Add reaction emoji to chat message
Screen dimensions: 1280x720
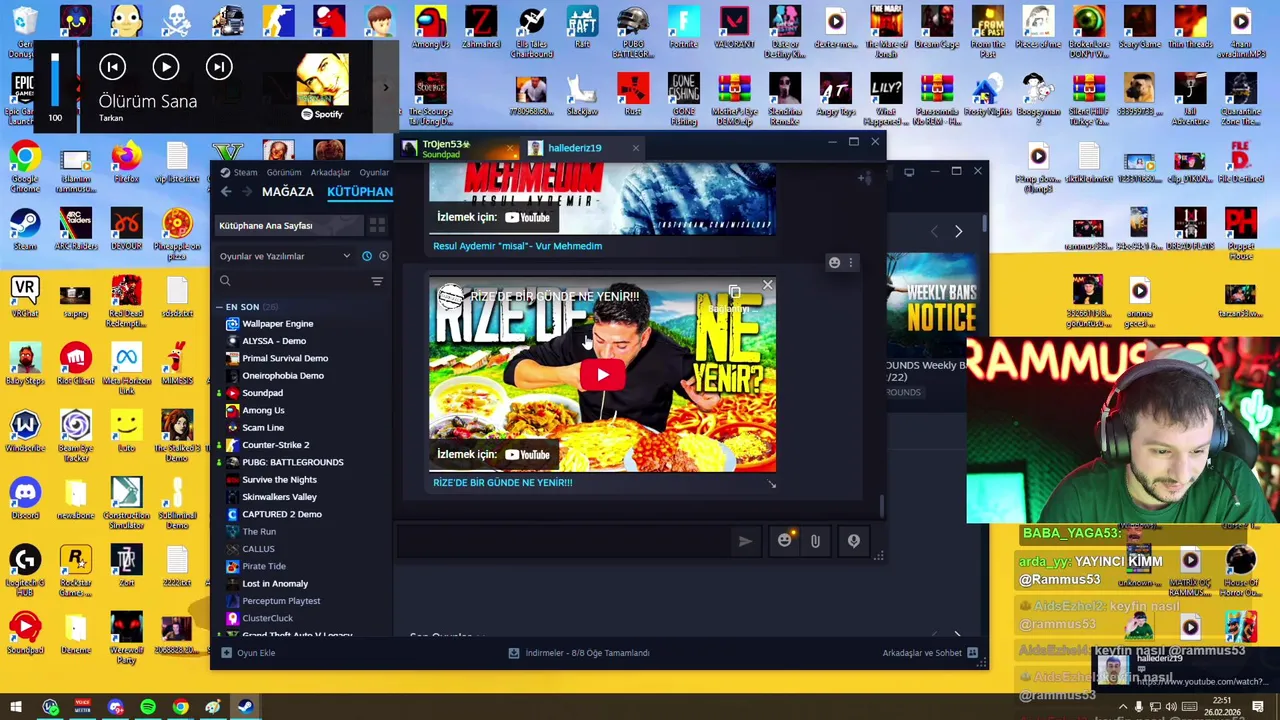(834, 263)
